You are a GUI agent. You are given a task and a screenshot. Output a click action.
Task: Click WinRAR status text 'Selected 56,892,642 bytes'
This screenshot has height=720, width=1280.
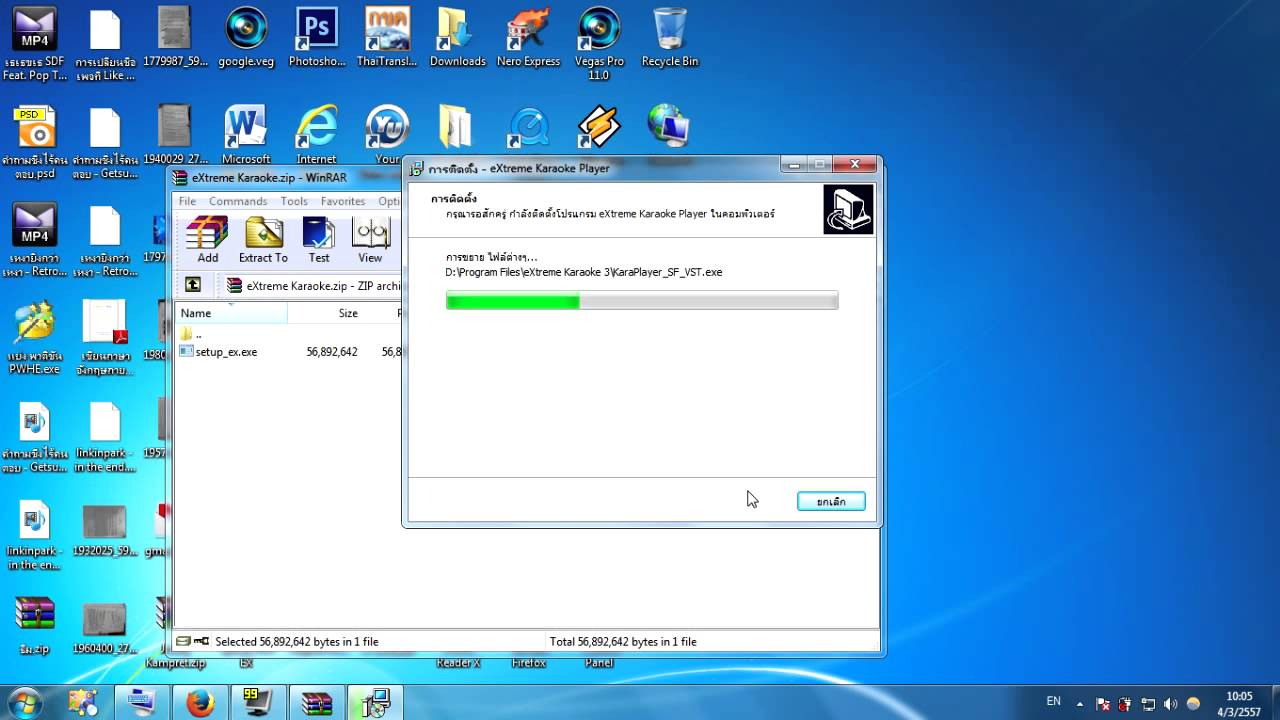[x=296, y=642]
